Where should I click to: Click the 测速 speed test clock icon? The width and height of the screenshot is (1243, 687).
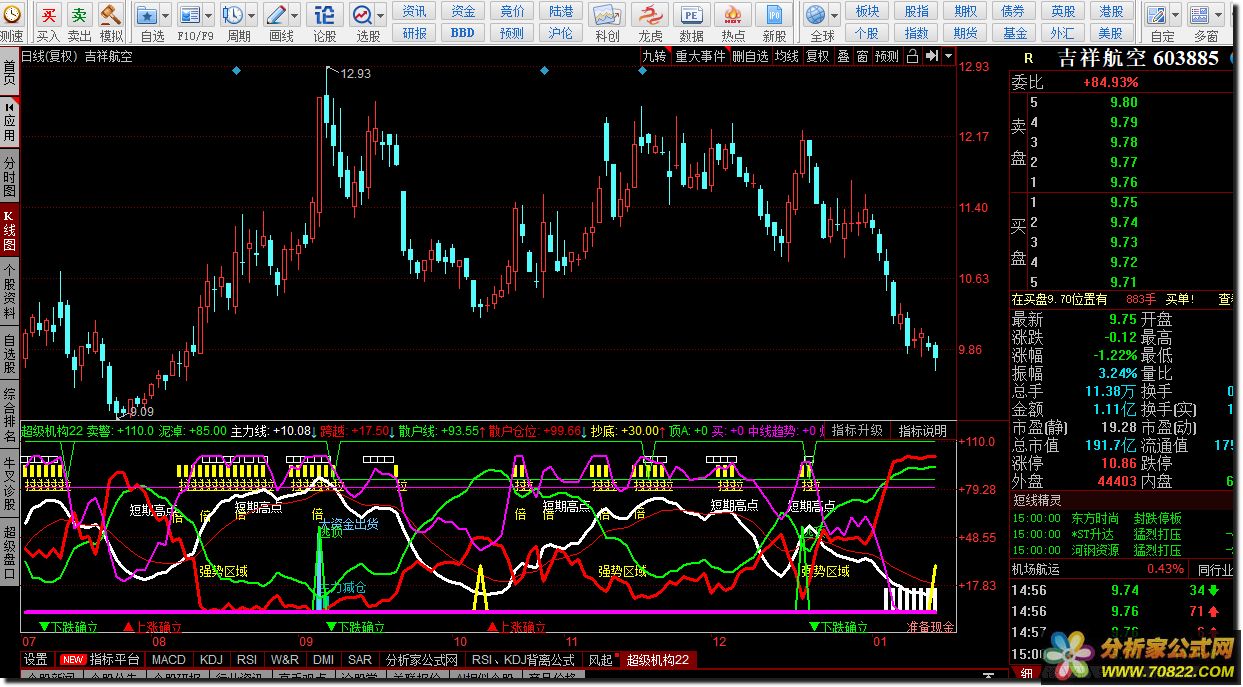click(11, 15)
